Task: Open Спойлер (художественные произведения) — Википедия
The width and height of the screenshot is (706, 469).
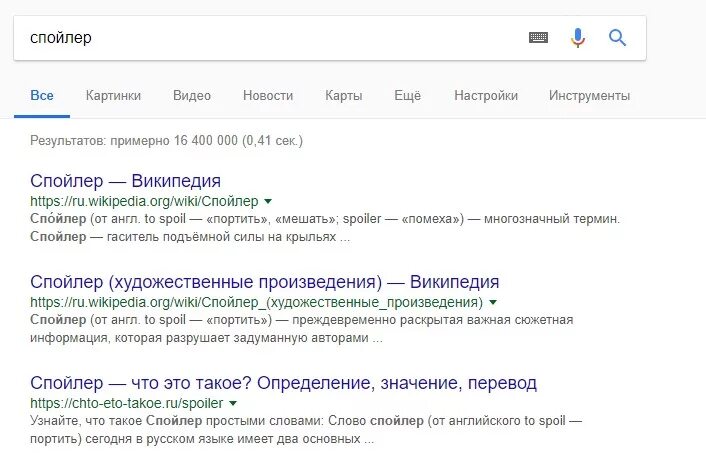Action: [265, 282]
